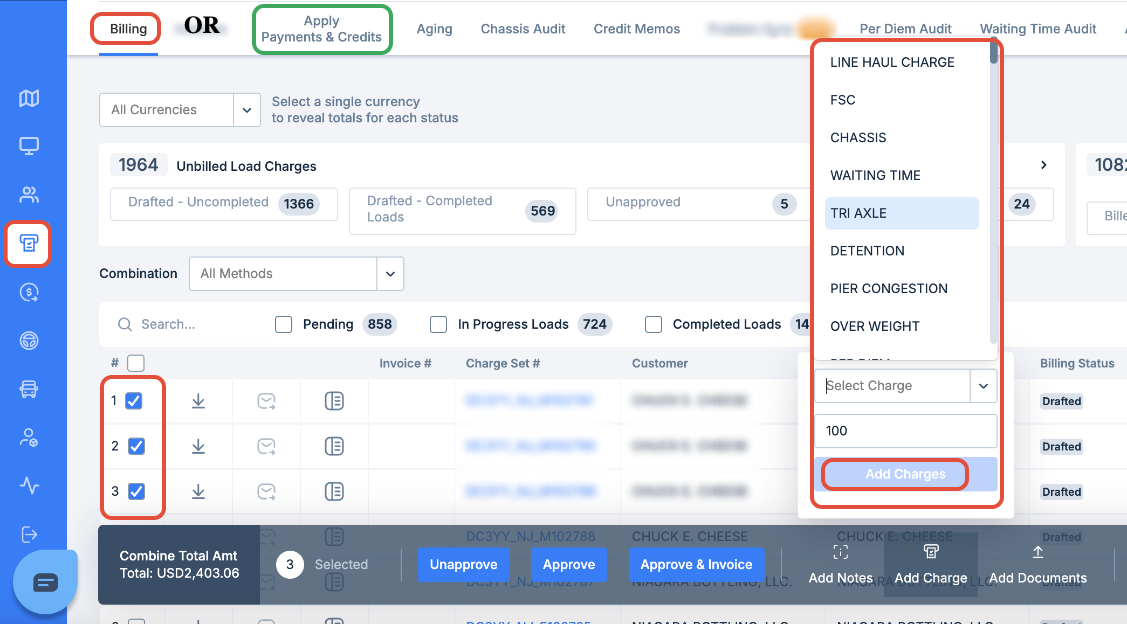Click the logout arrow sidebar icon

[29, 534]
